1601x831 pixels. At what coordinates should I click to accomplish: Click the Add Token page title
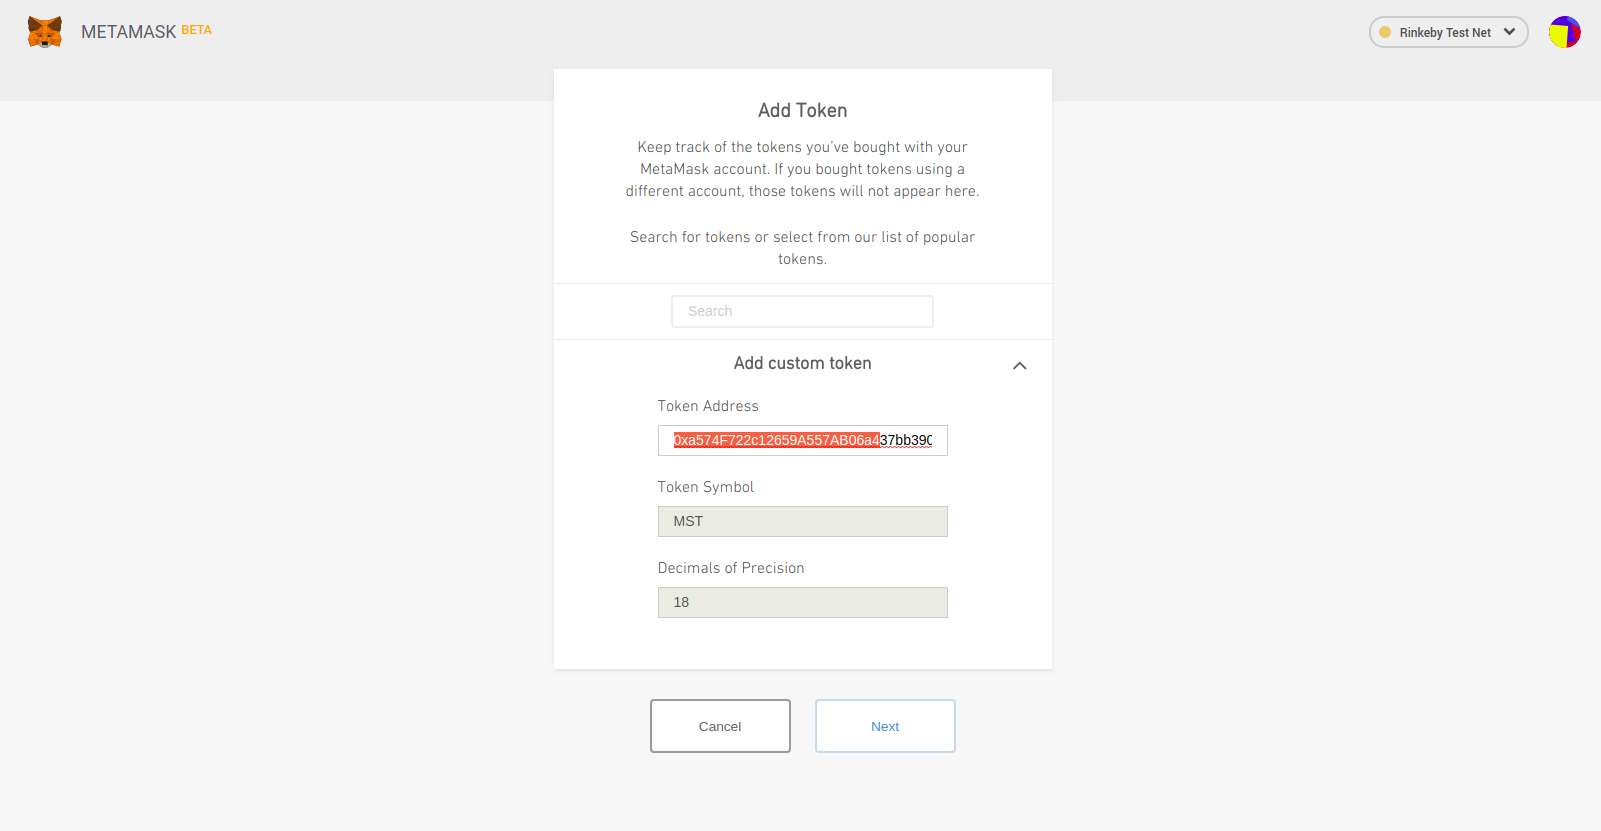[x=802, y=111]
